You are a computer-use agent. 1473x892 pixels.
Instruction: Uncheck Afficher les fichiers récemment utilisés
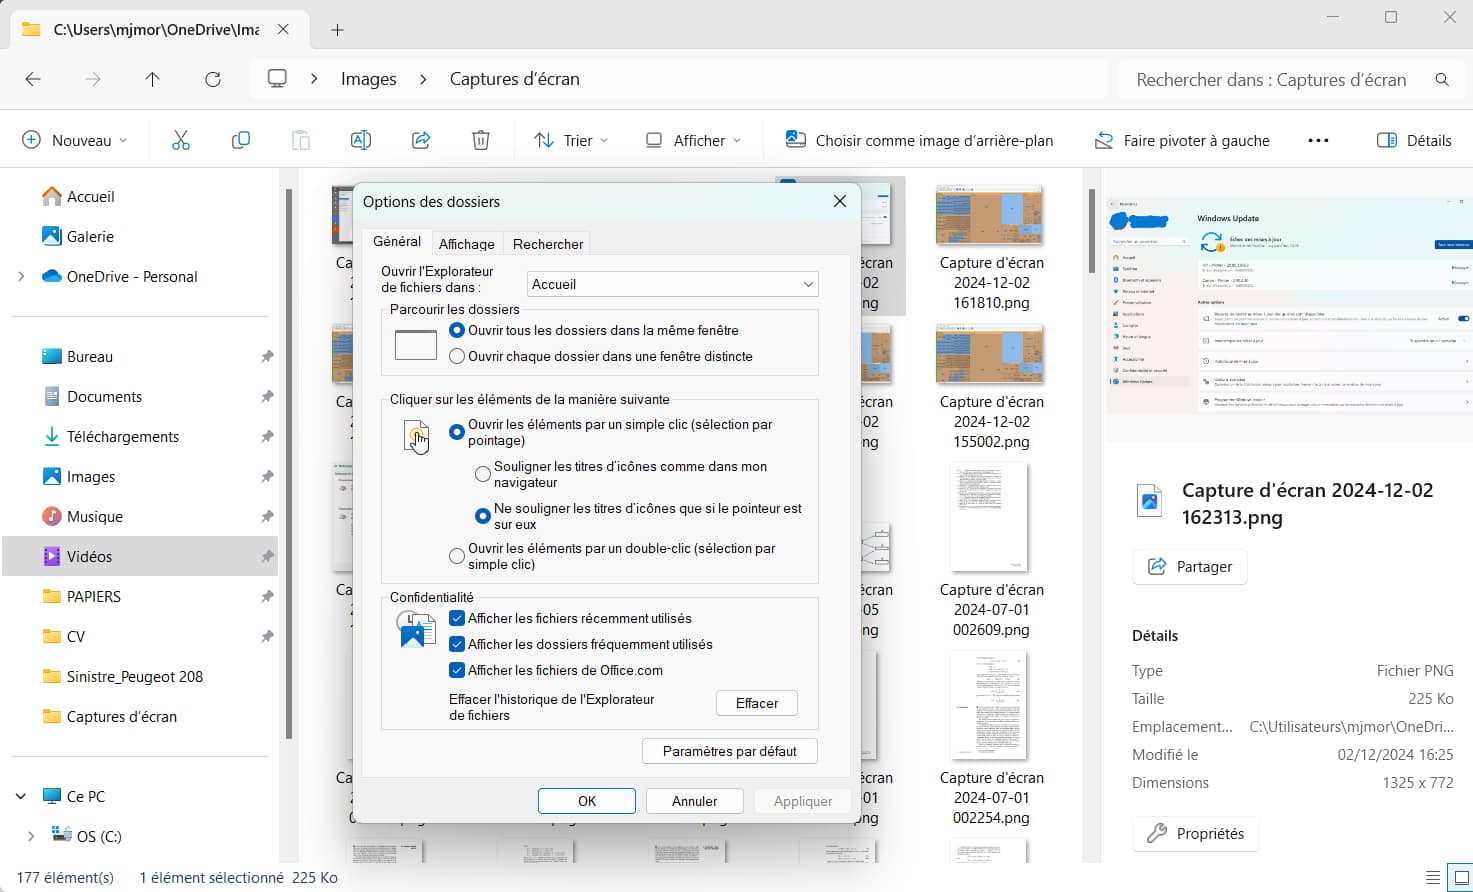click(457, 618)
